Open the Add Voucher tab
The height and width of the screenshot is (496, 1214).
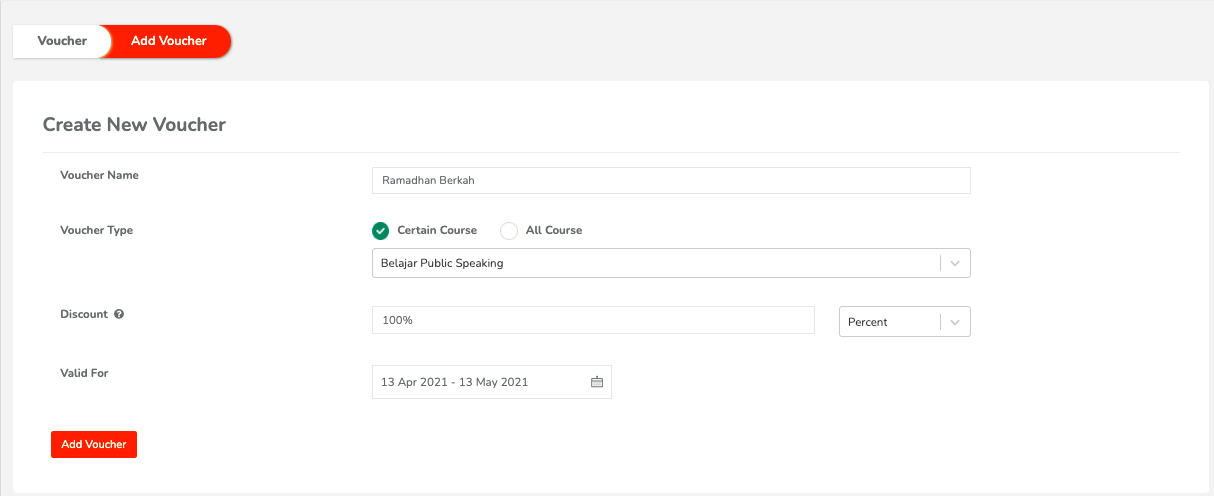(x=169, y=41)
